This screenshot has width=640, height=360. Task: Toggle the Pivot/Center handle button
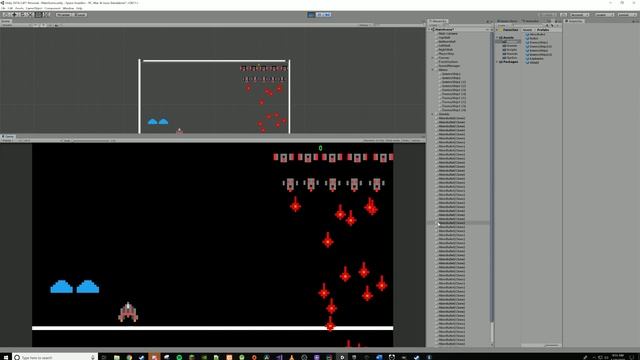64,15
